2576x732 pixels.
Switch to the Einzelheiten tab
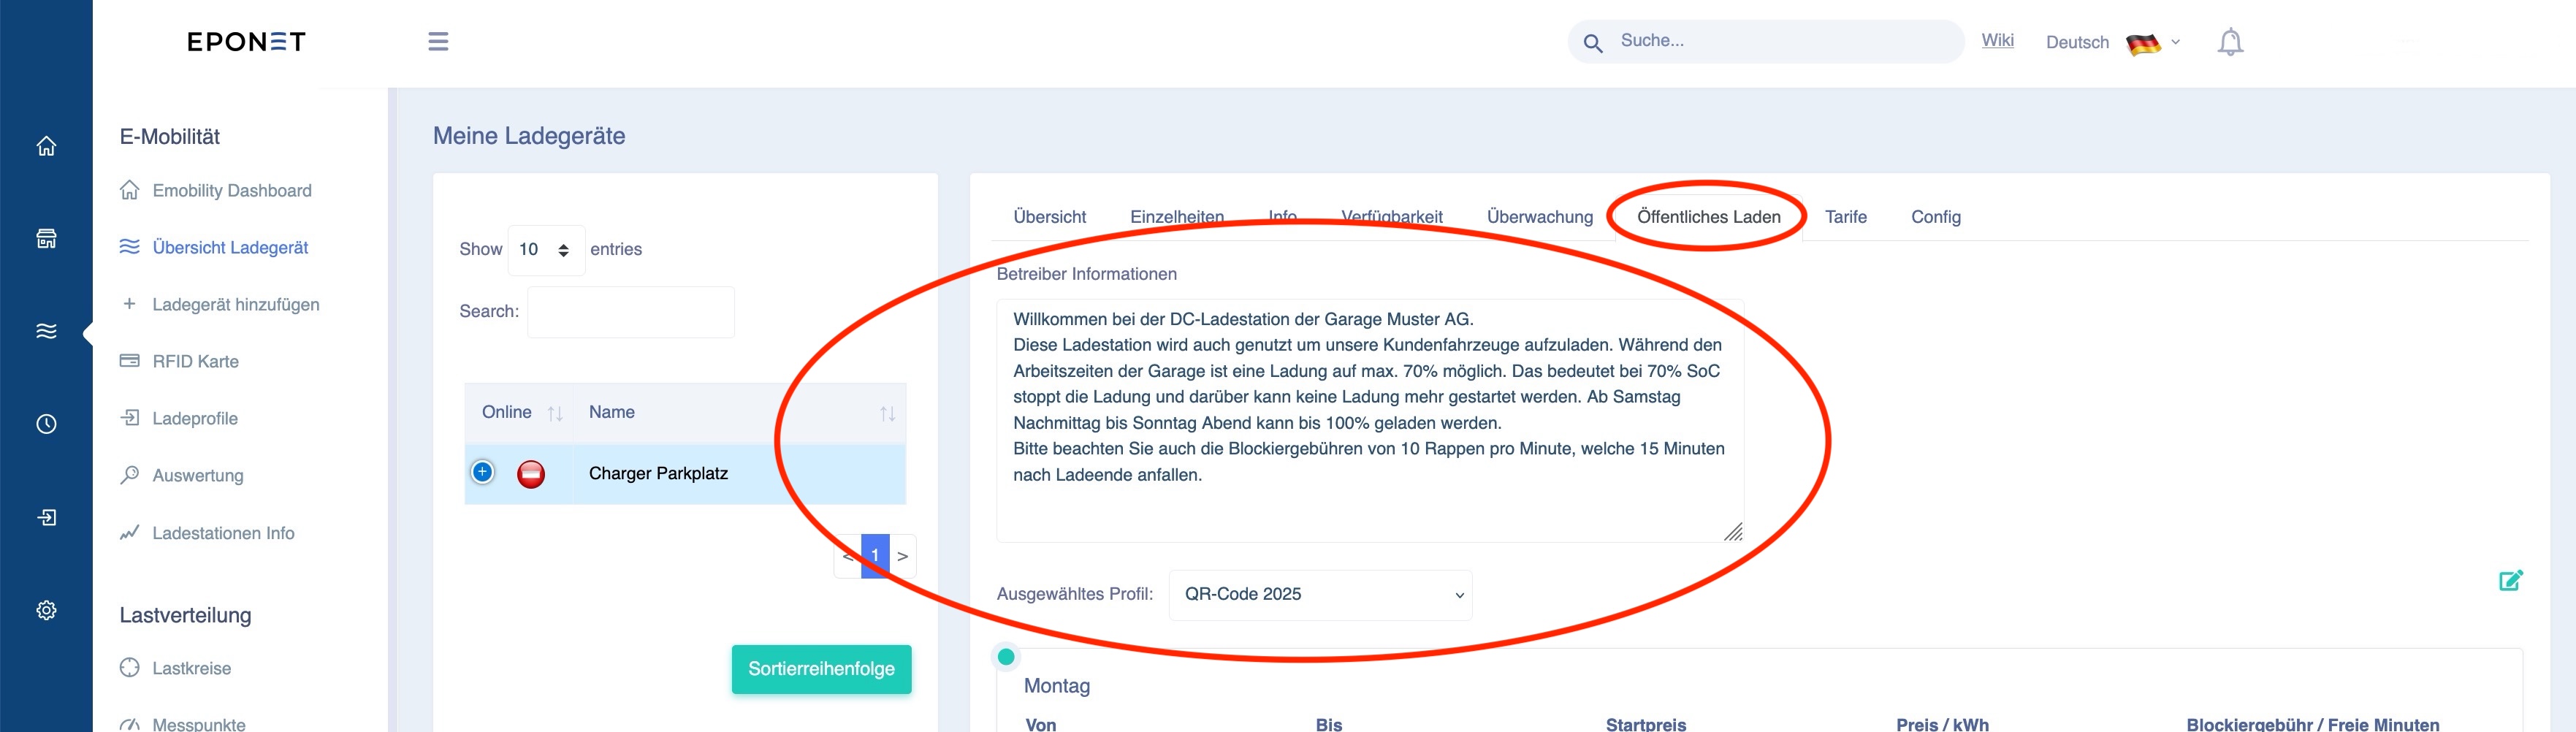coord(1177,217)
